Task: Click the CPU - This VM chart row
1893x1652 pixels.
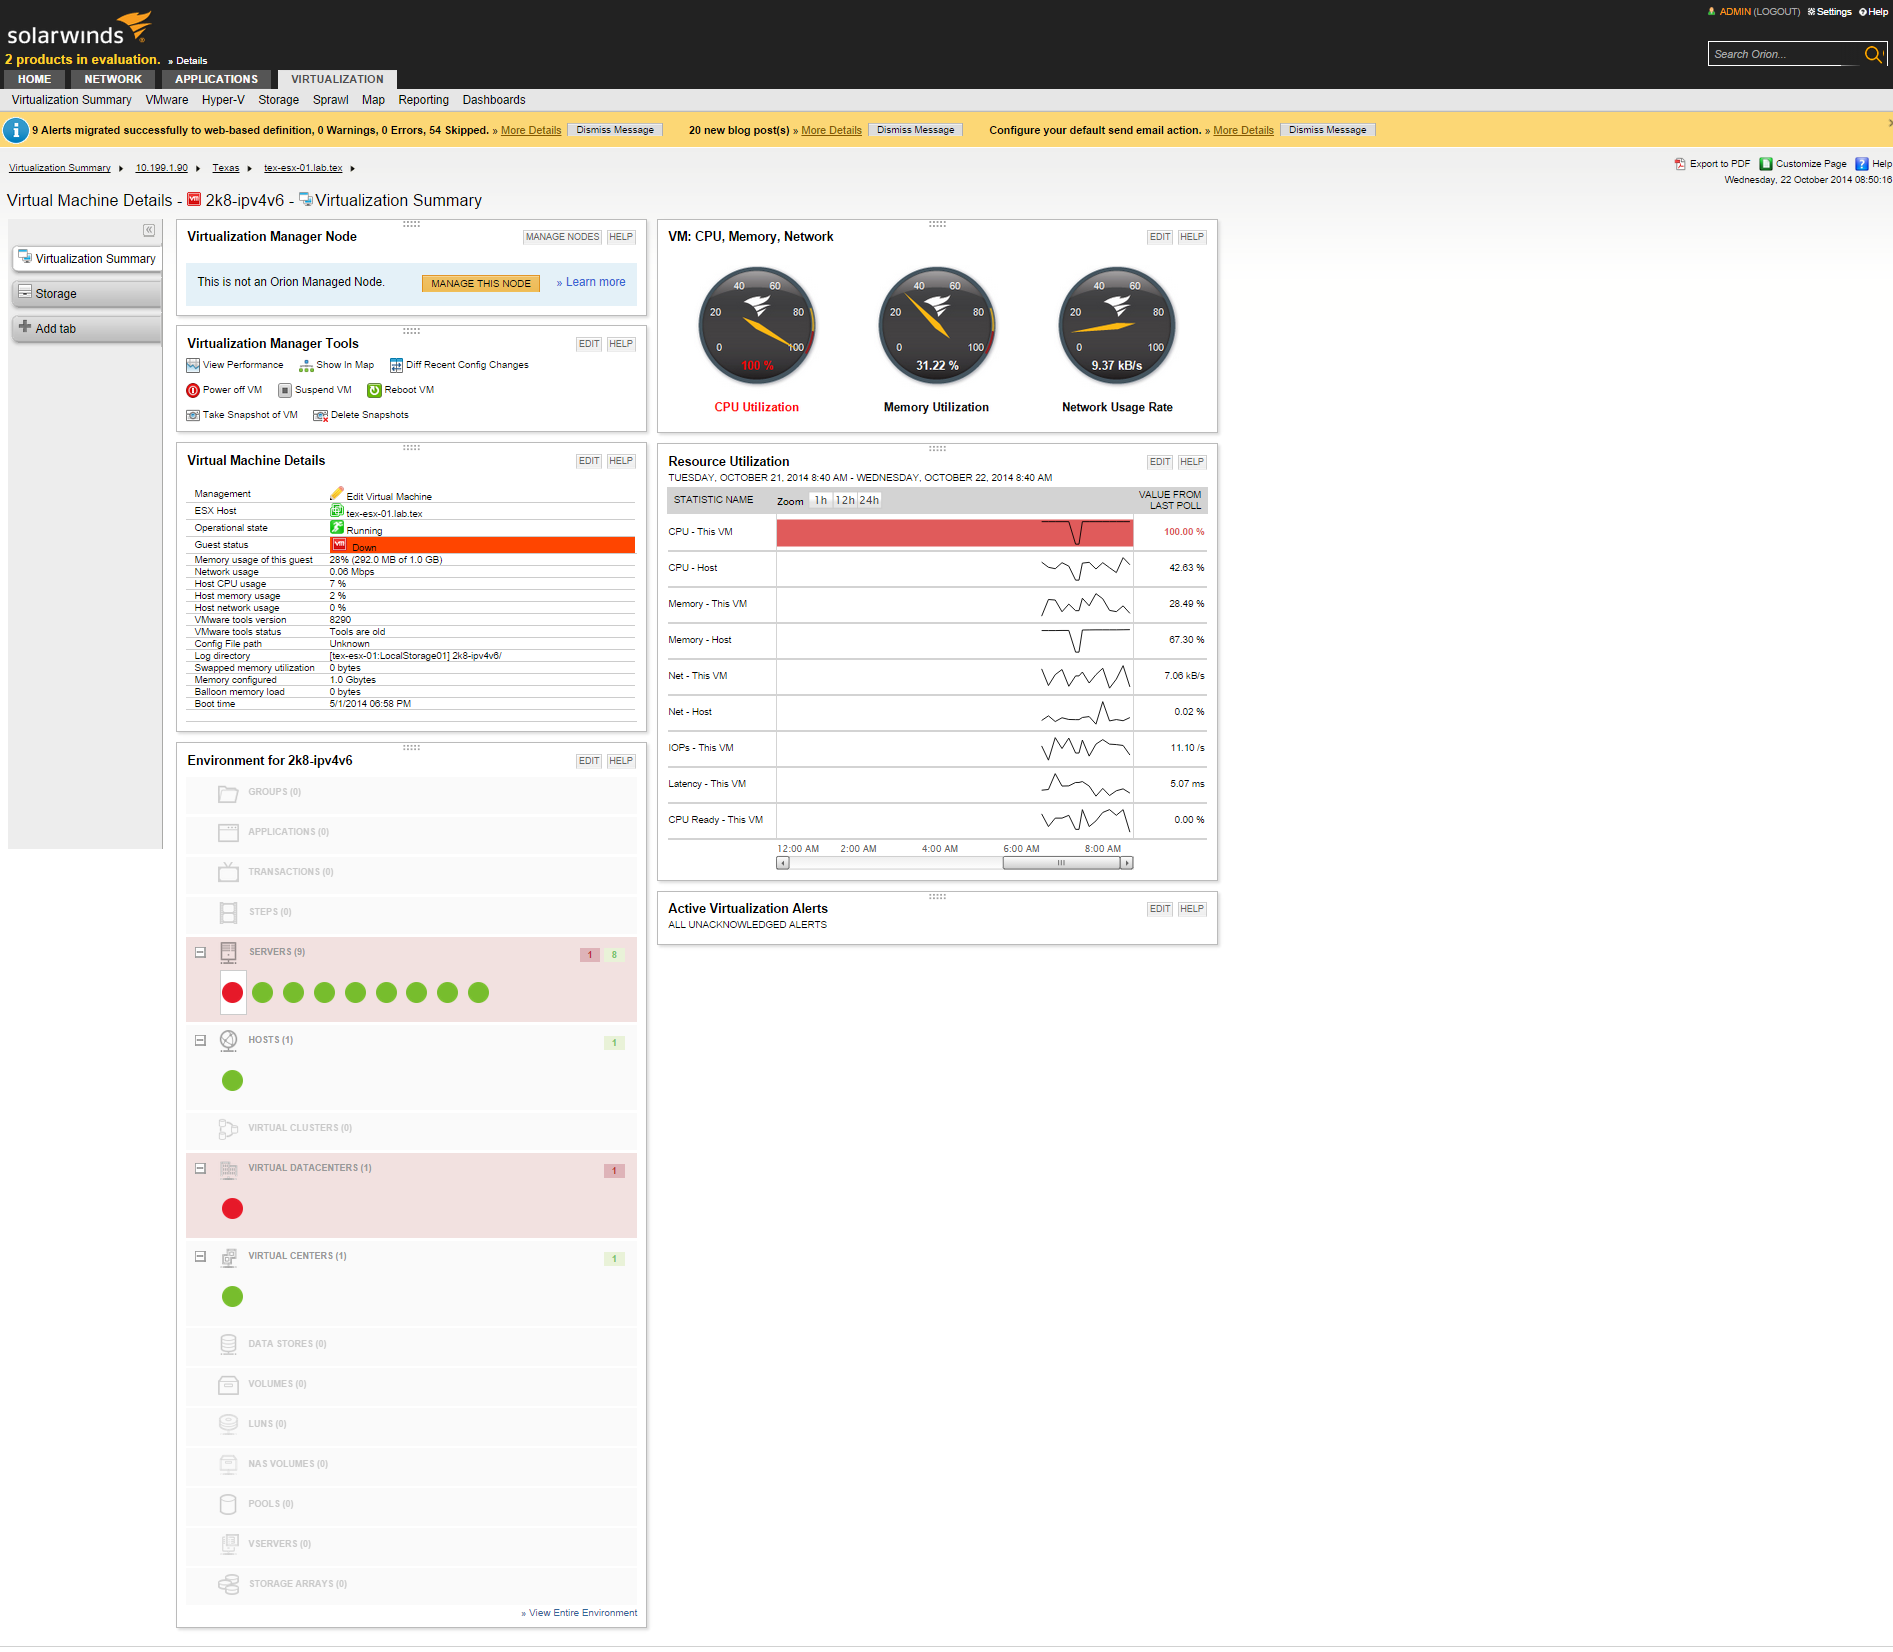Action: point(936,533)
